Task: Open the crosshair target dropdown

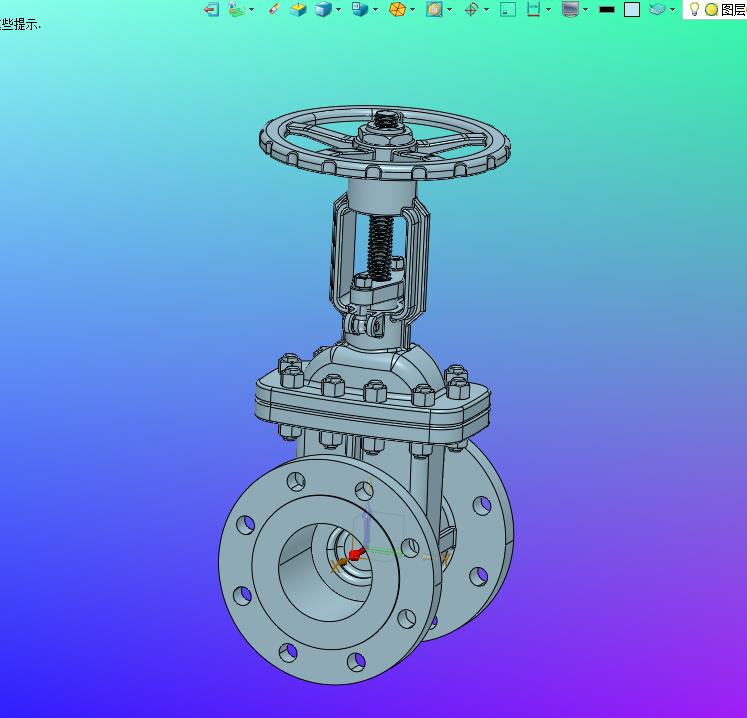Action: point(486,10)
